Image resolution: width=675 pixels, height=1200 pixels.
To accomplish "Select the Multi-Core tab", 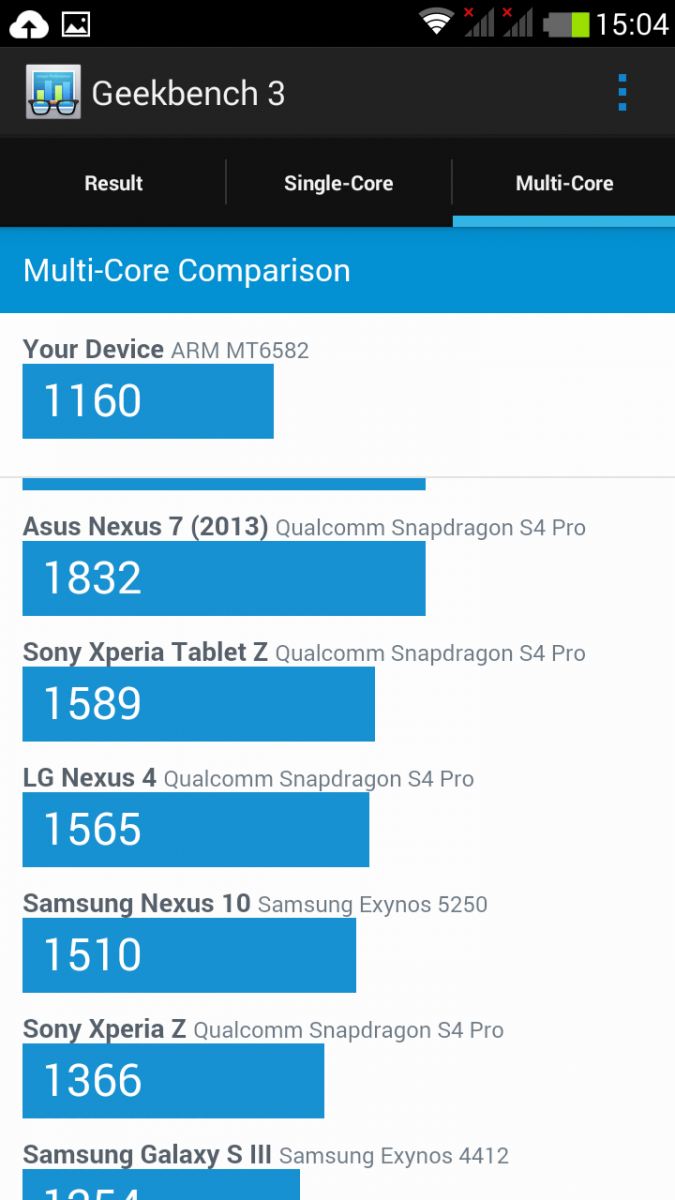I will (564, 183).
